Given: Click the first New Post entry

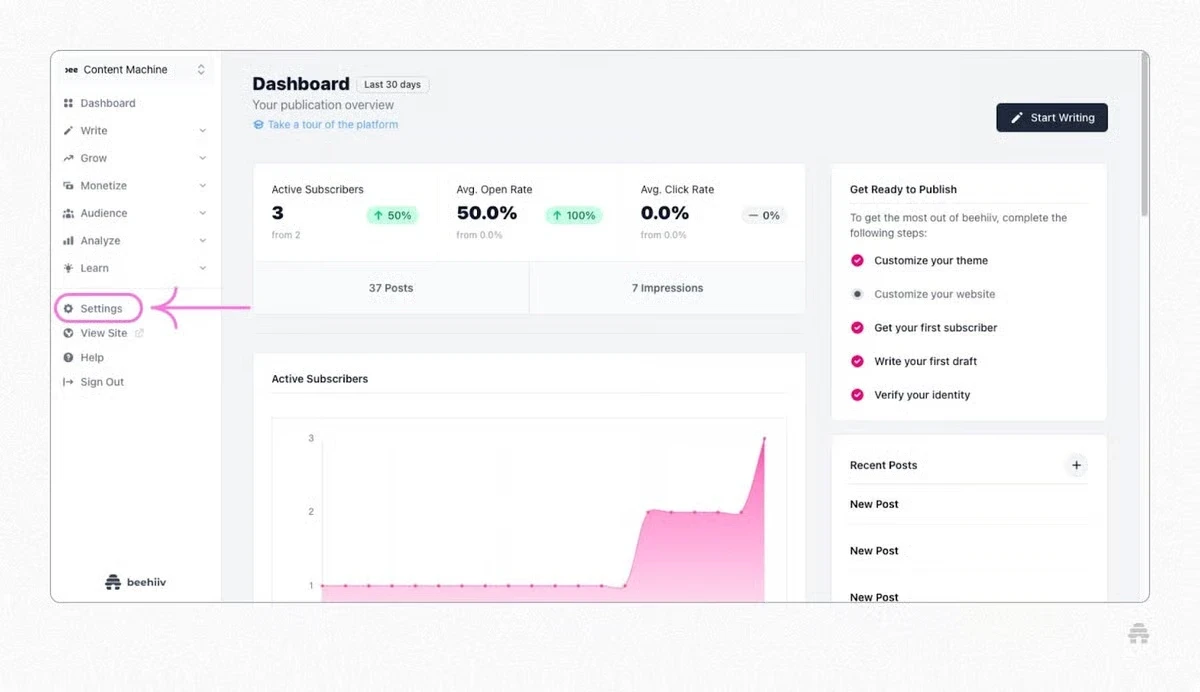Looking at the screenshot, I should [874, 504].
